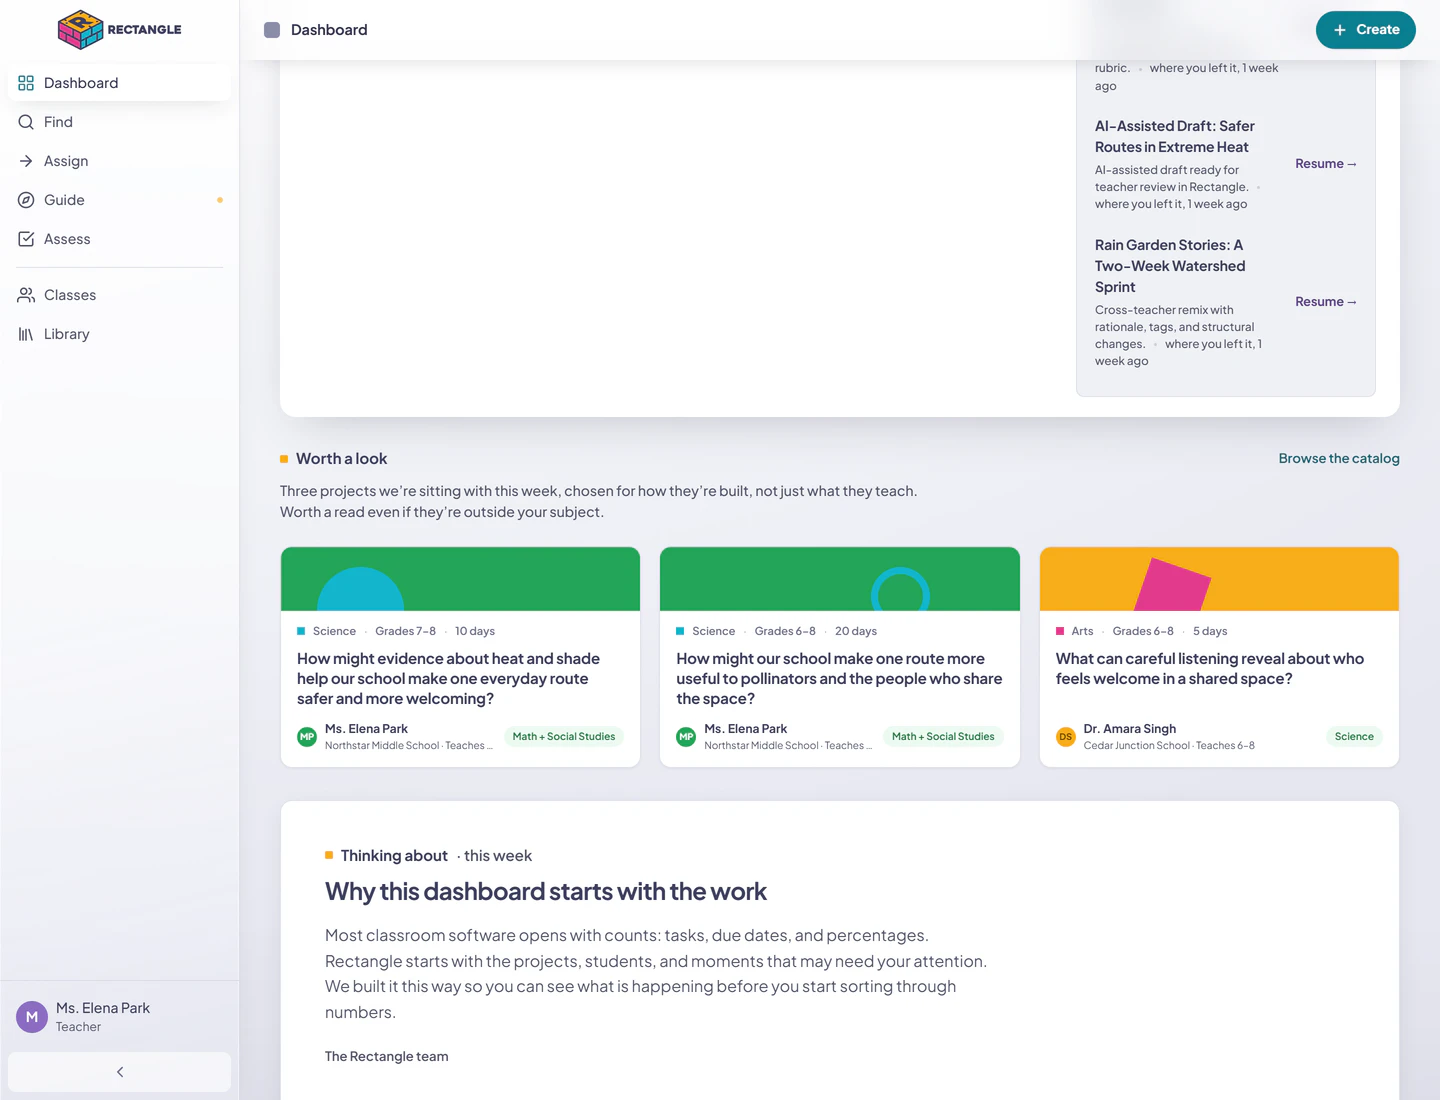Click Browse the catalog link

click(x=1339, y=459)
